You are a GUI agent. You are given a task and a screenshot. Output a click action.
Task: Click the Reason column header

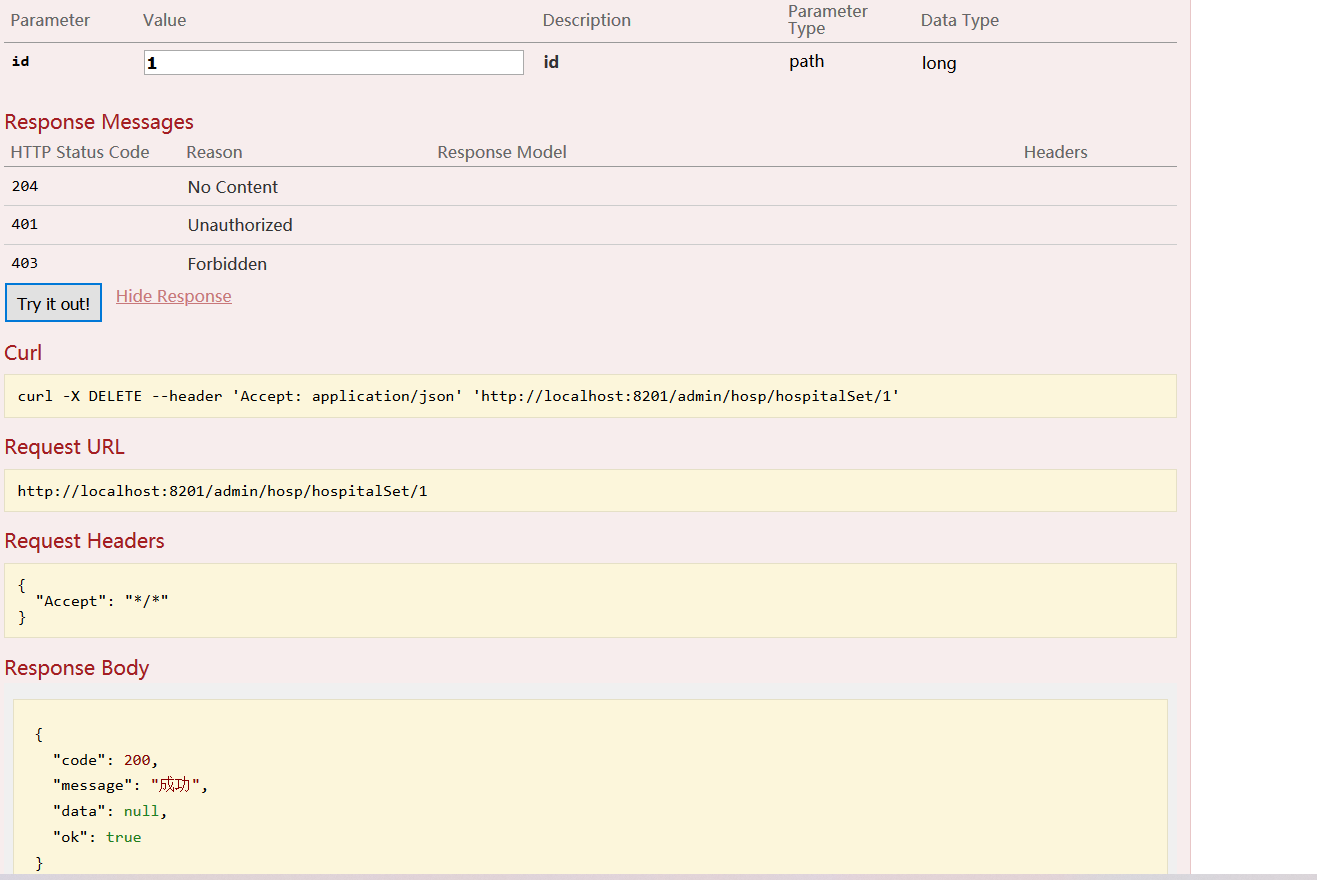point(214,152)
